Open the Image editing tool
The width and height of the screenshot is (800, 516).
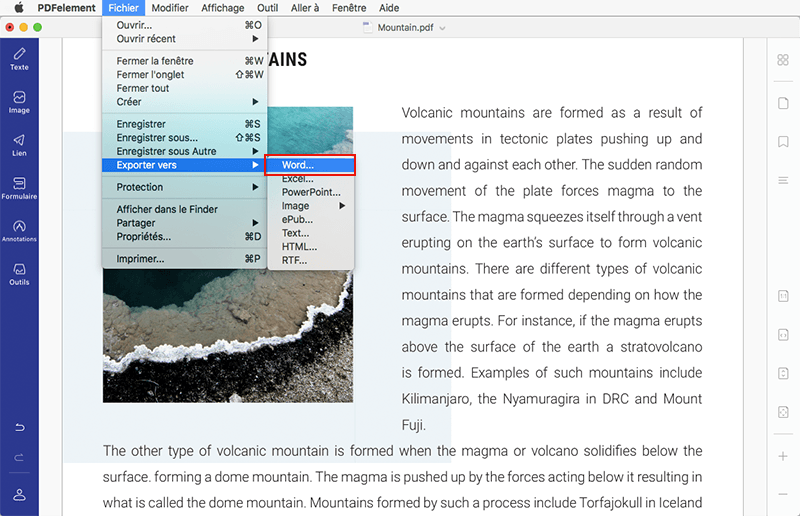(19, 102)
